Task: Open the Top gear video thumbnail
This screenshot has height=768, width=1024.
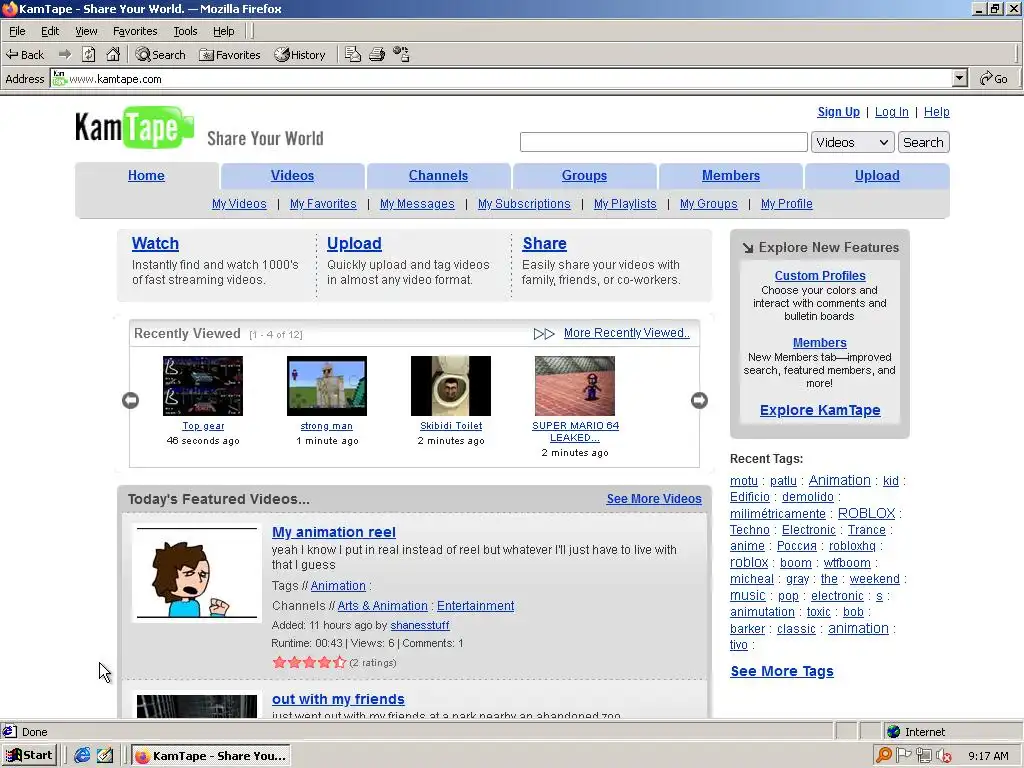Action: [202, 386]
